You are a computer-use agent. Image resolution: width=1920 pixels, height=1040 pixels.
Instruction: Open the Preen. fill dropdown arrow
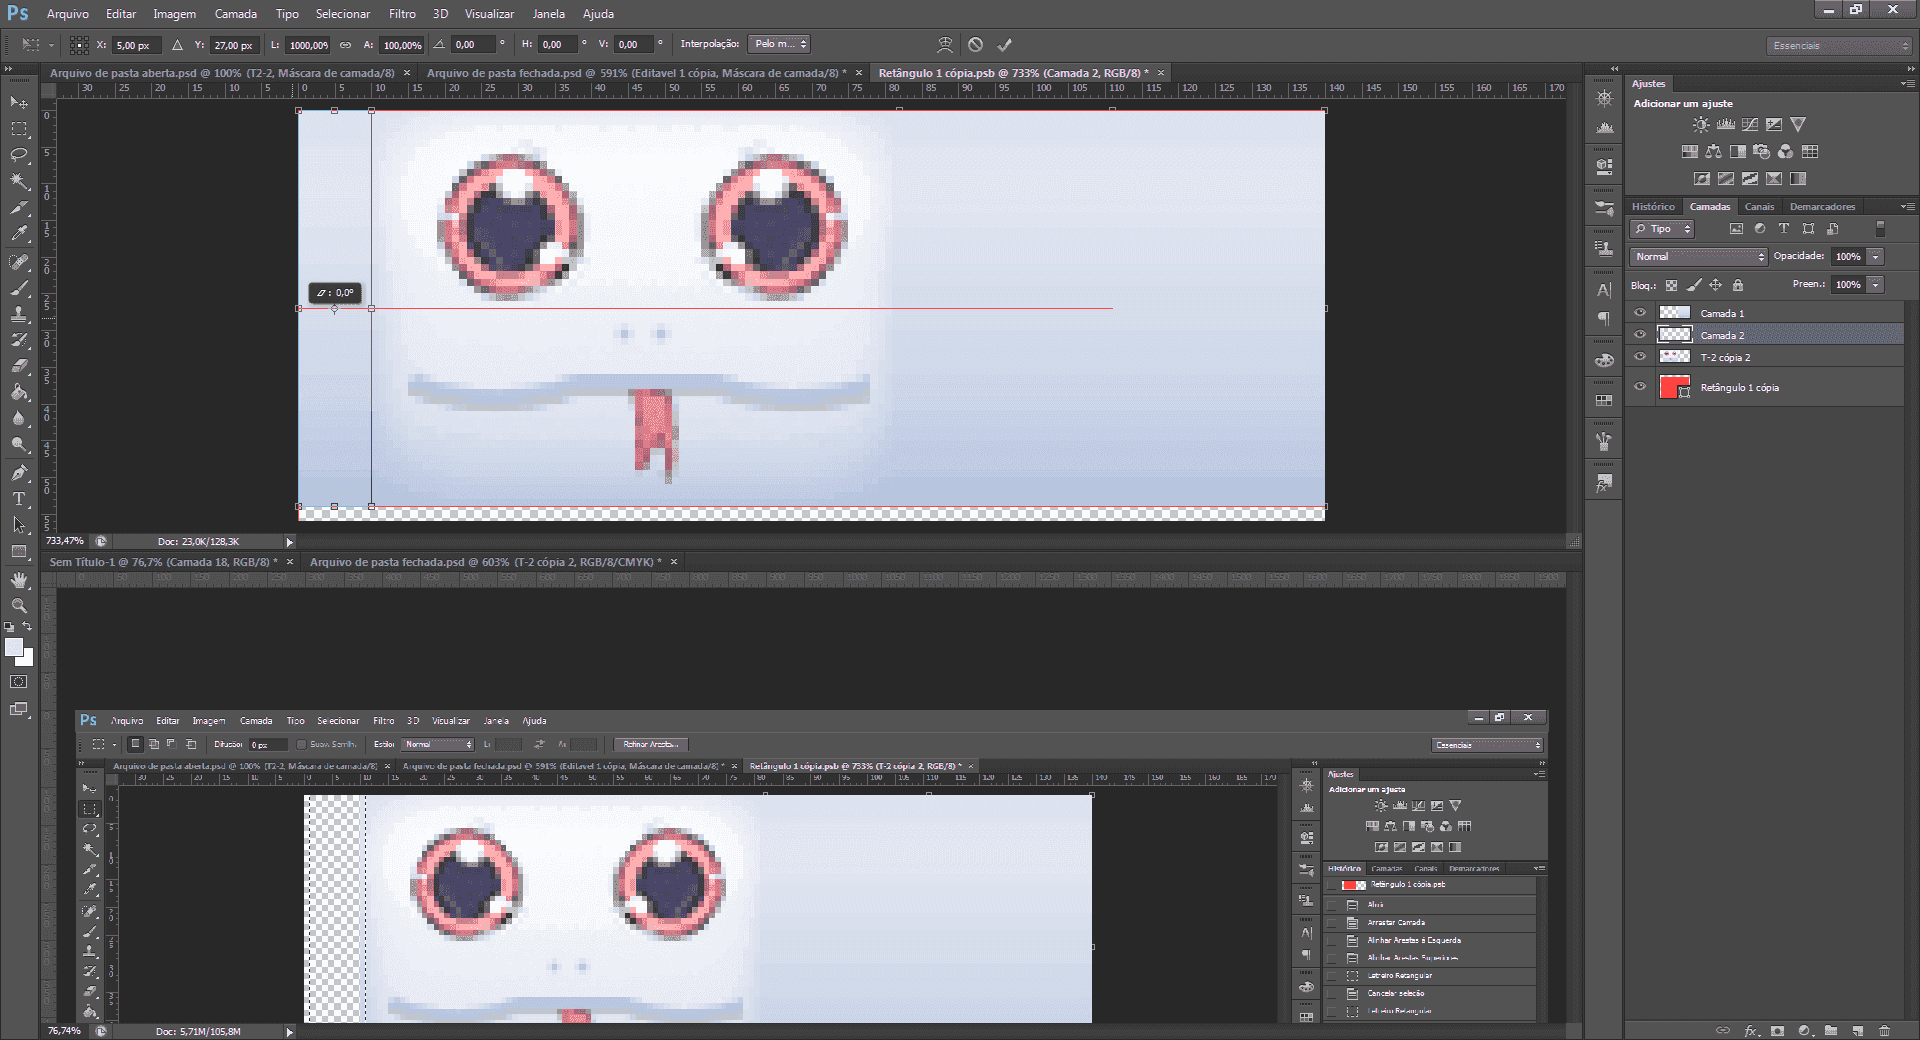1876,285
